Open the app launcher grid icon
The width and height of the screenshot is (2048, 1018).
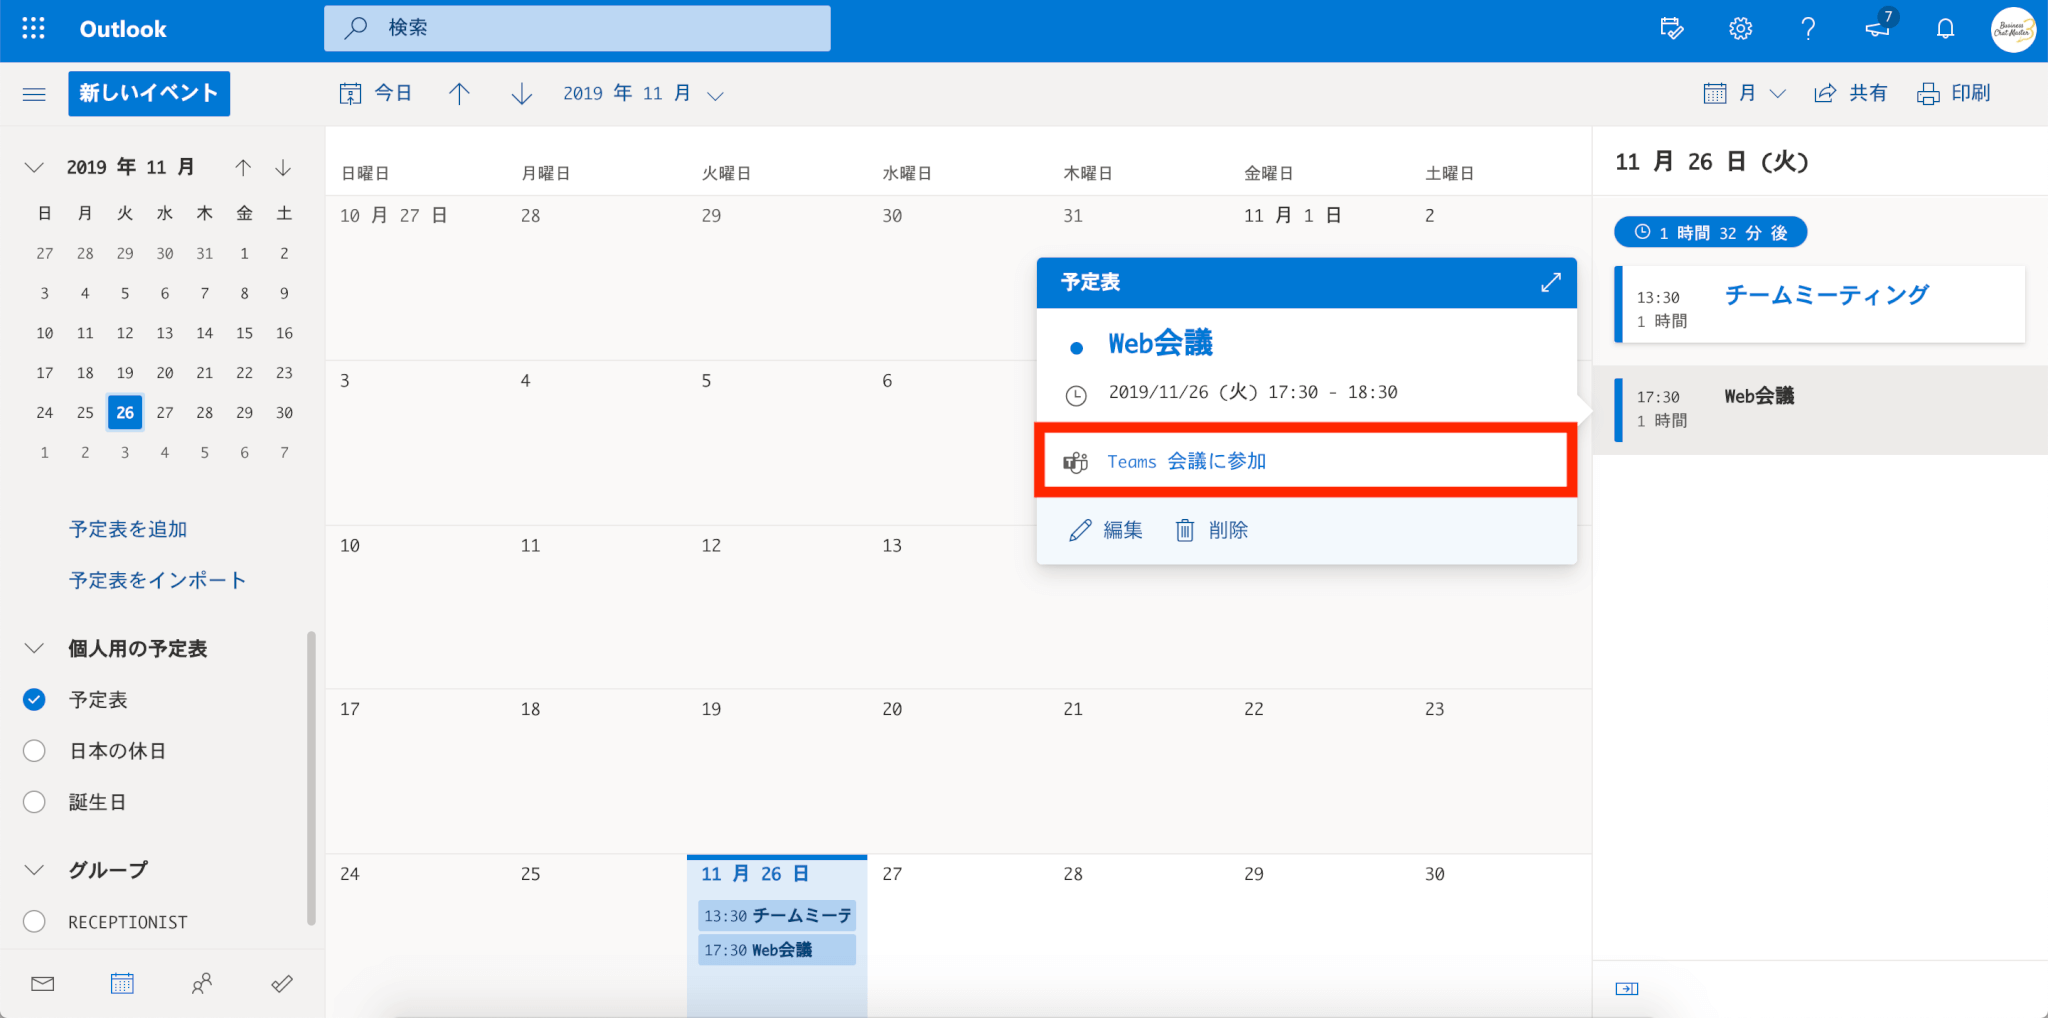click(33, 29)
